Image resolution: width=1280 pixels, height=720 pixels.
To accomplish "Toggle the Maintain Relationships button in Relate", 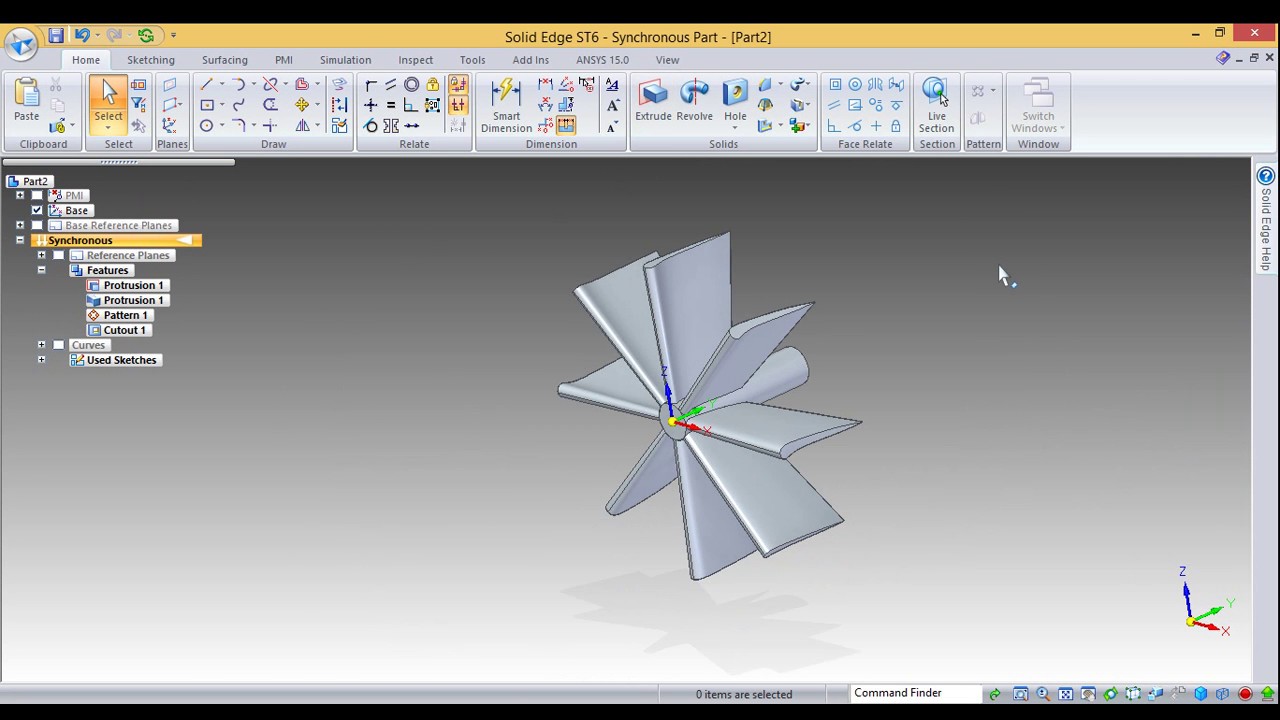I will pyautogui.click(x=458, y=85).
